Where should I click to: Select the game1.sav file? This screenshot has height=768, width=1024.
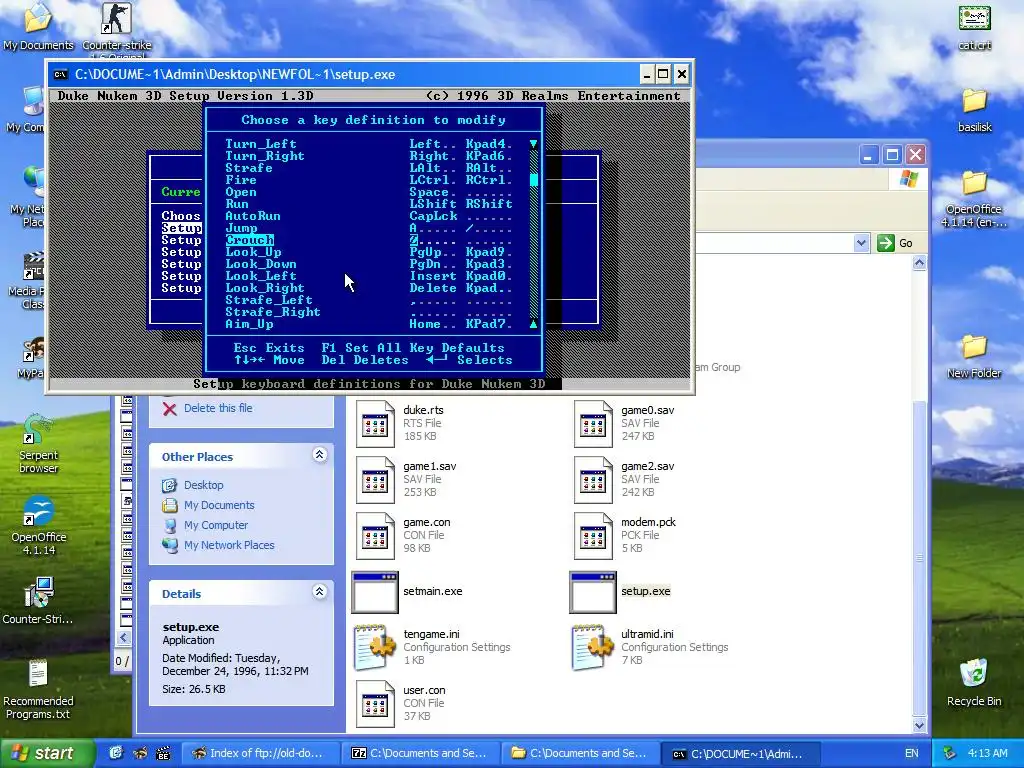pos(375,479)
